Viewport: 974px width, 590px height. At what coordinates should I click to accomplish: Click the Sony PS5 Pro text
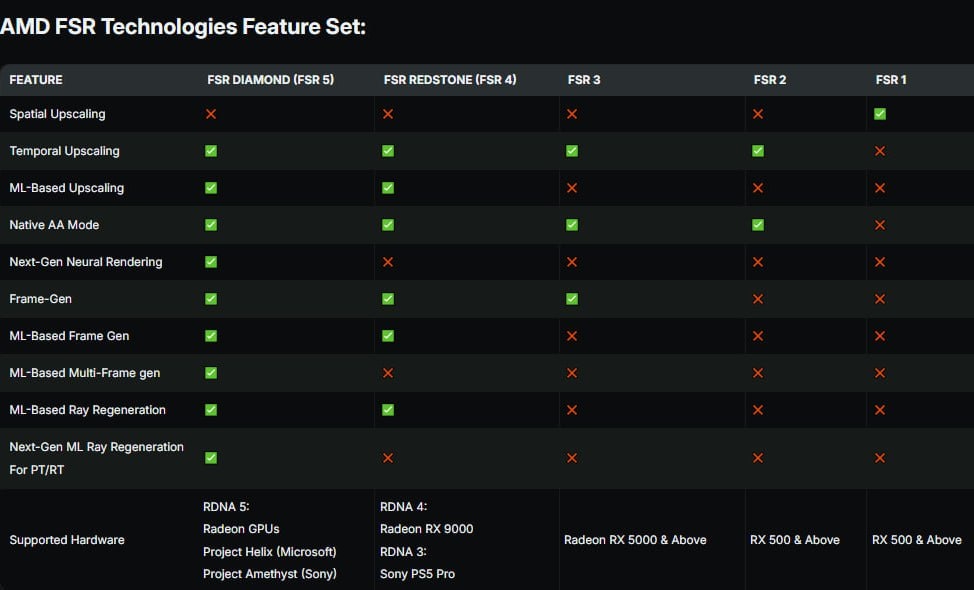coord(418,574)
